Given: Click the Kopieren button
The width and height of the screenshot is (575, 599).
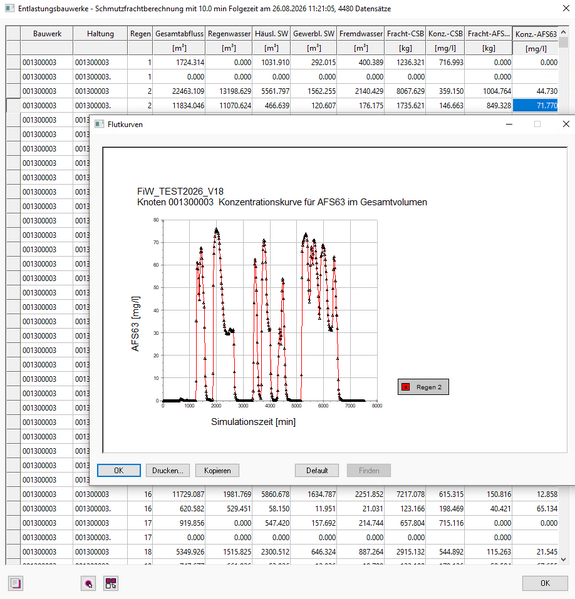Looking at the screenshot, I should tap(217, 470).
